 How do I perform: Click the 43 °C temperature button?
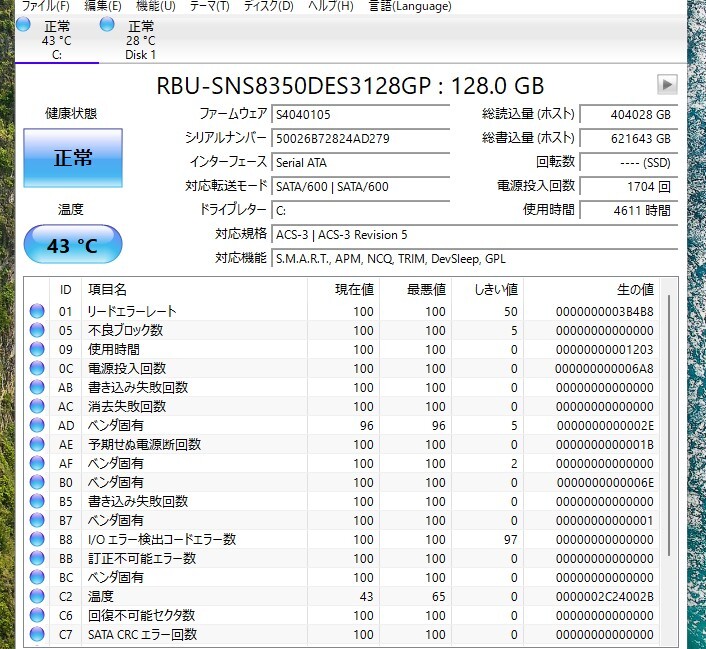[x=73, y=245]
